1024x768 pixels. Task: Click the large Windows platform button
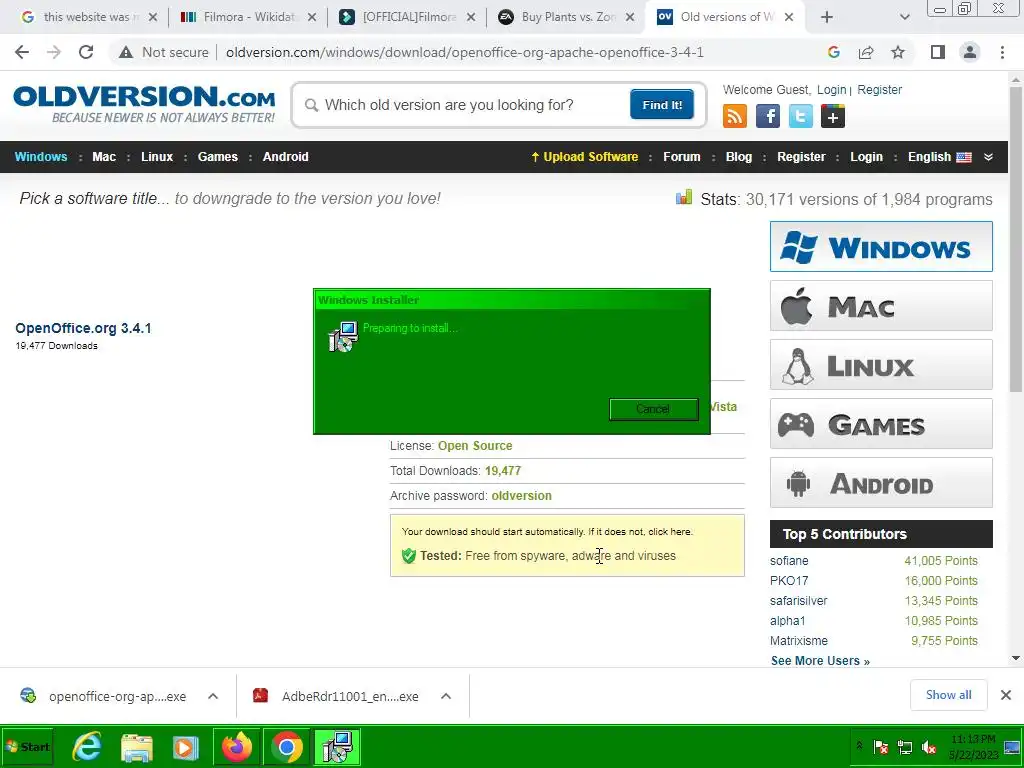[x=881, y=246]
